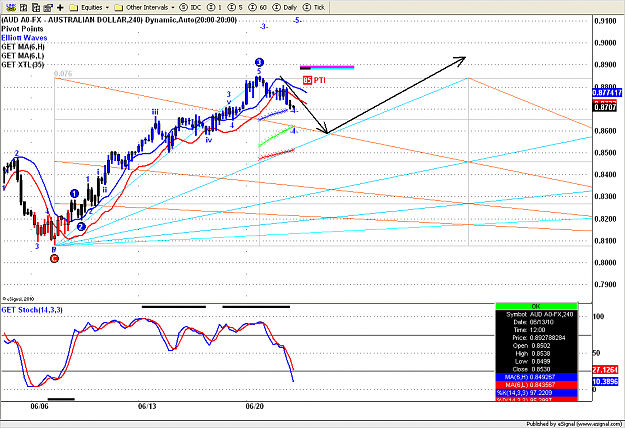
Task: Click the blue %K(14,3,3) value row
Action: (x=536, y=393)
